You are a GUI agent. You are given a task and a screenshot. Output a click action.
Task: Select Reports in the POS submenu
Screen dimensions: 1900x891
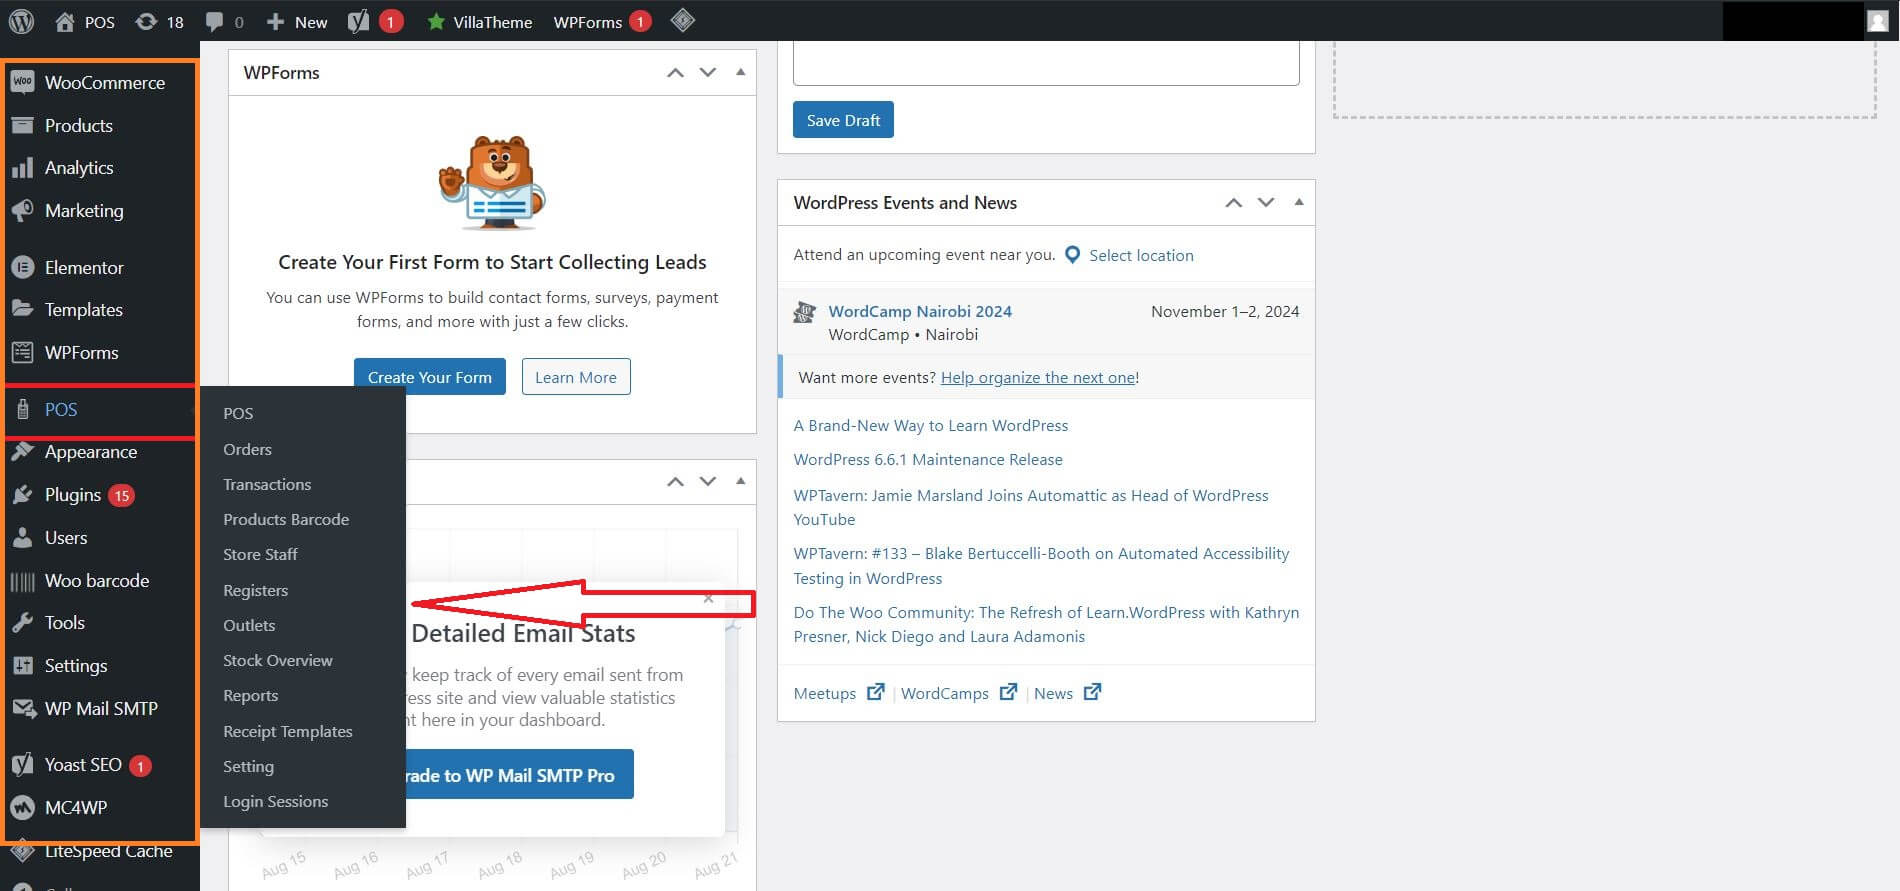250,695
